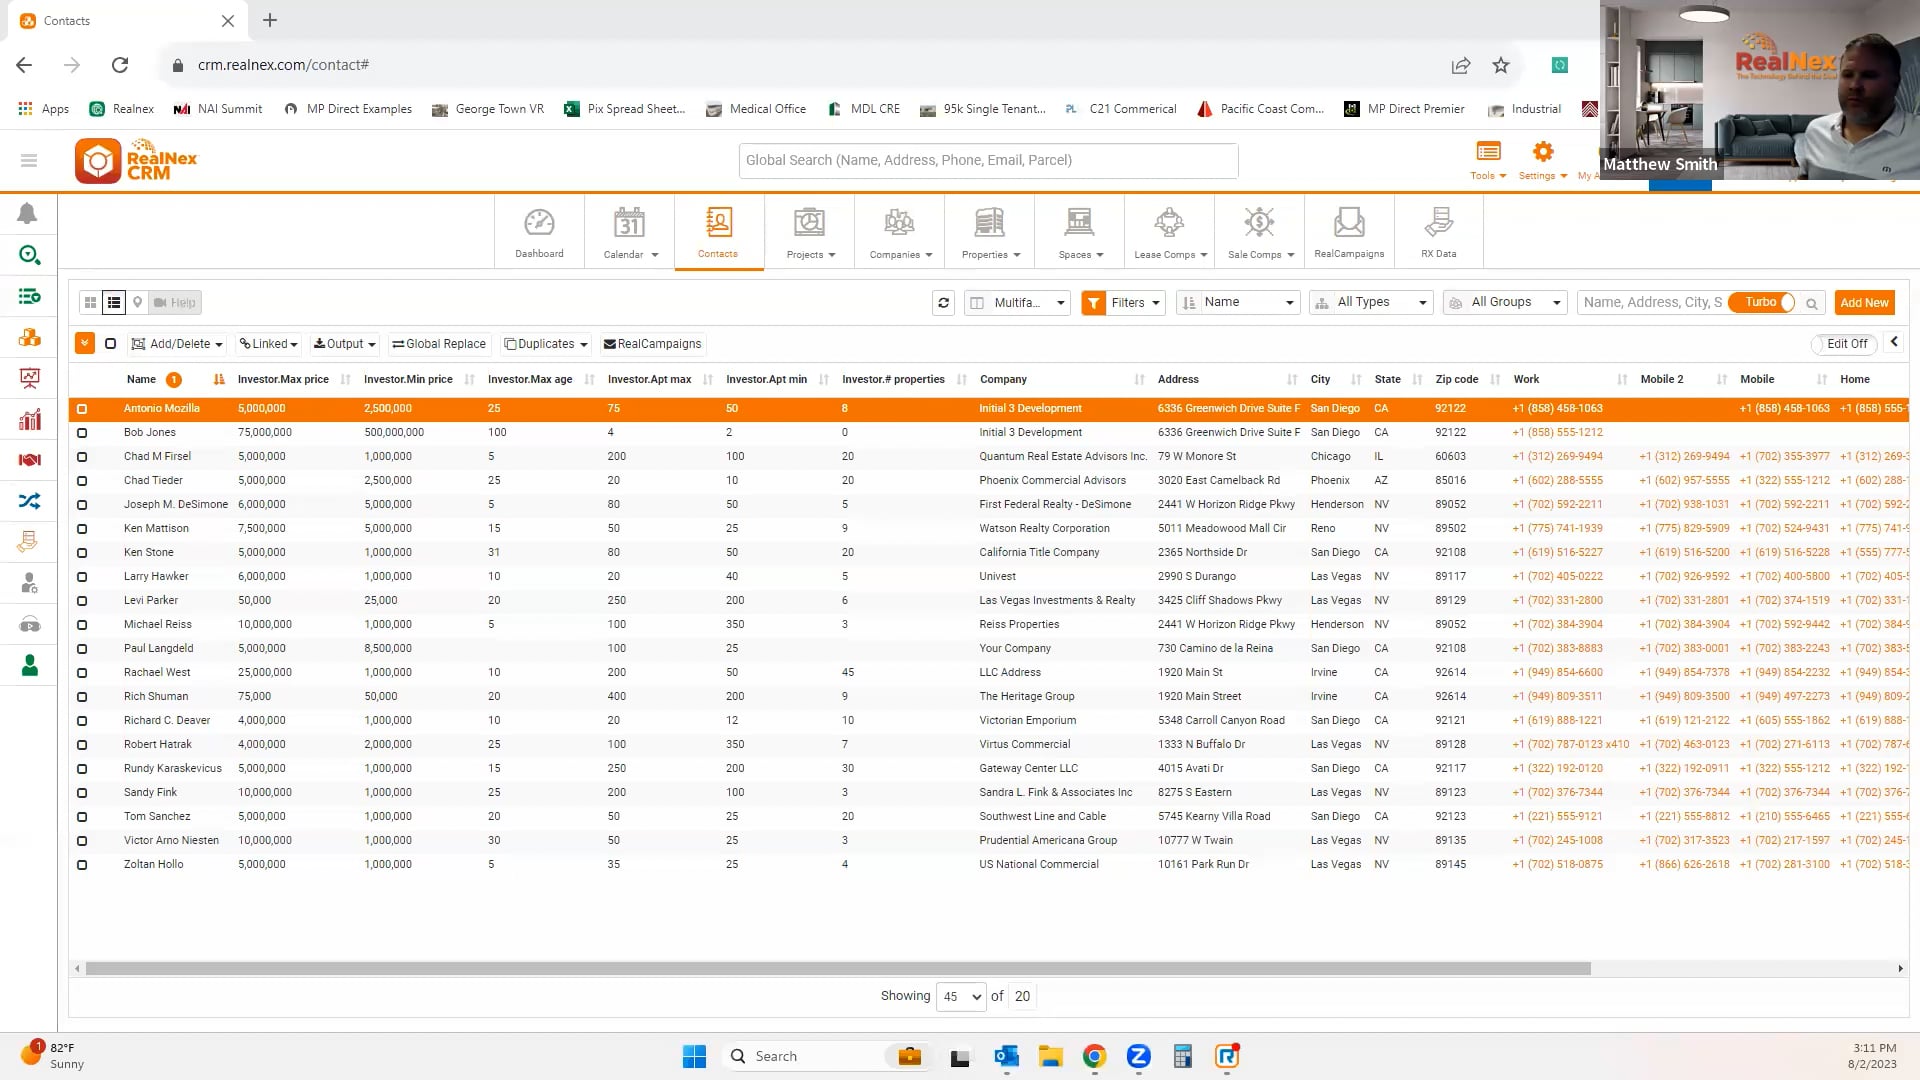Viewport: 1920px width, 1080px height.
Task: Open Outlook from the Windows taskbar
Action: [x=1006, y=1056]
